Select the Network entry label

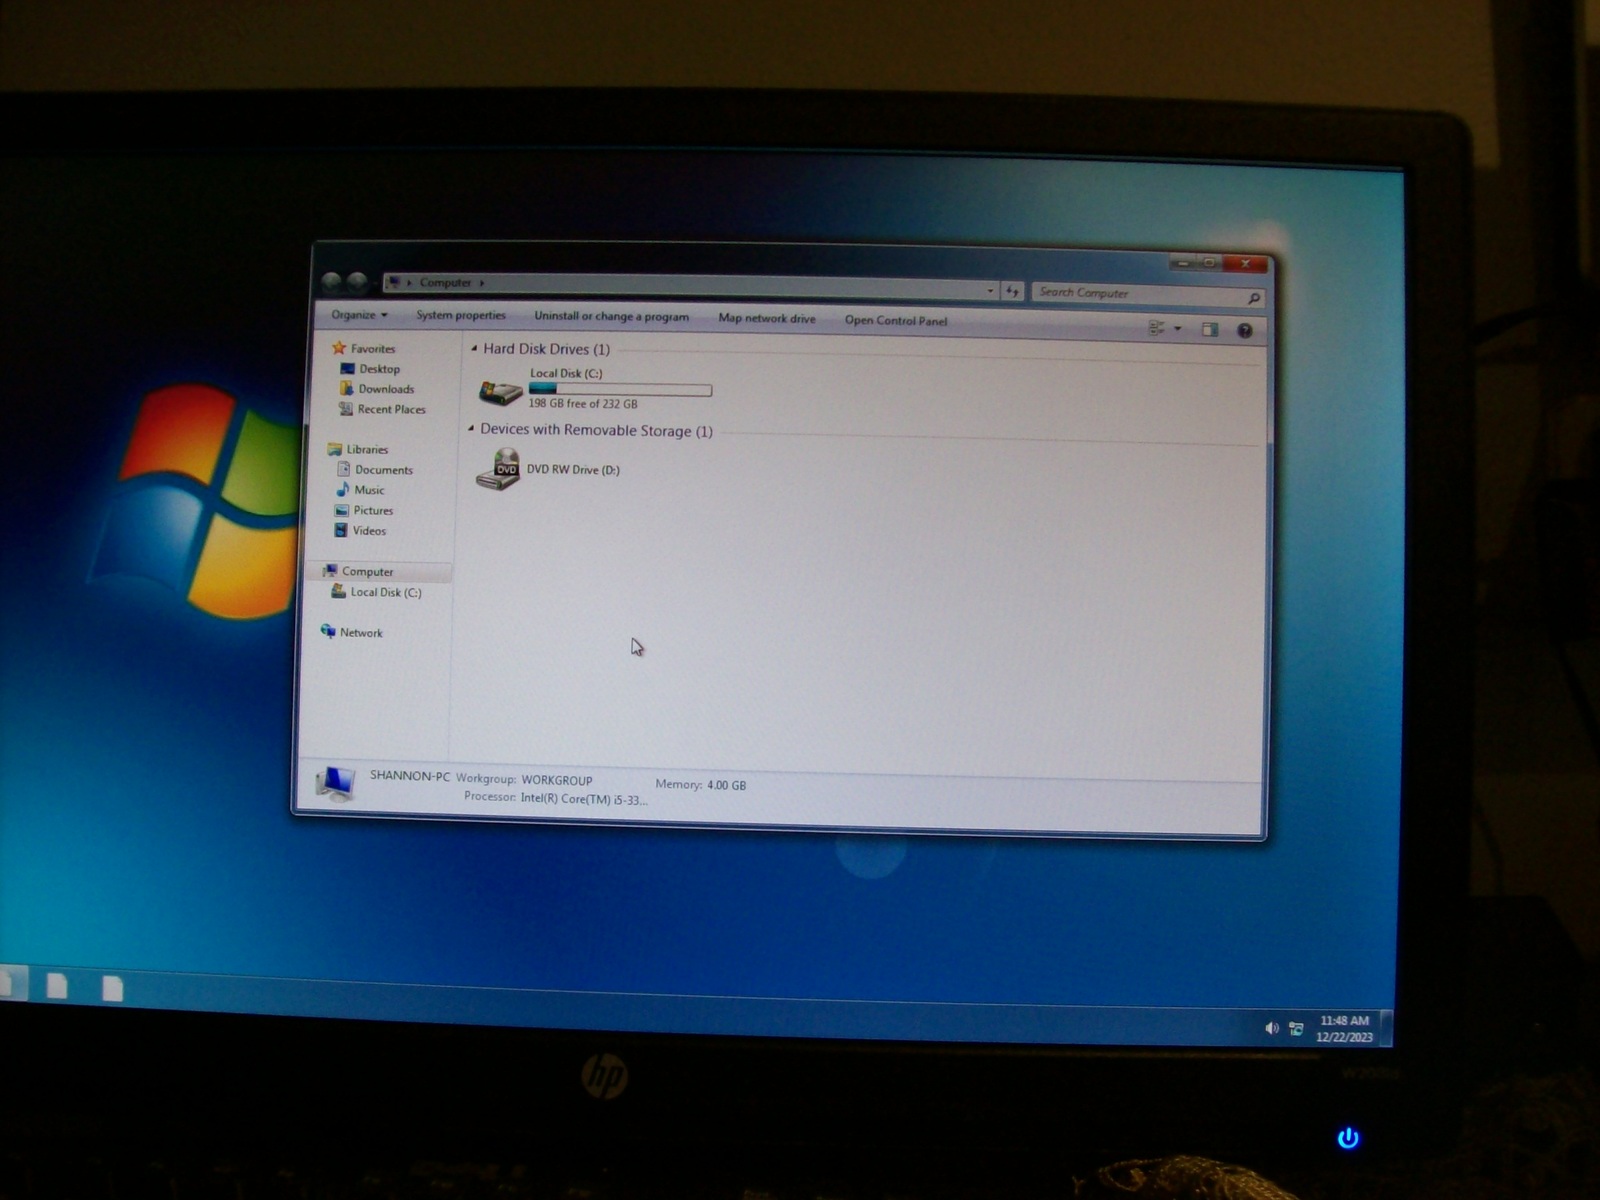pos(361,633)
